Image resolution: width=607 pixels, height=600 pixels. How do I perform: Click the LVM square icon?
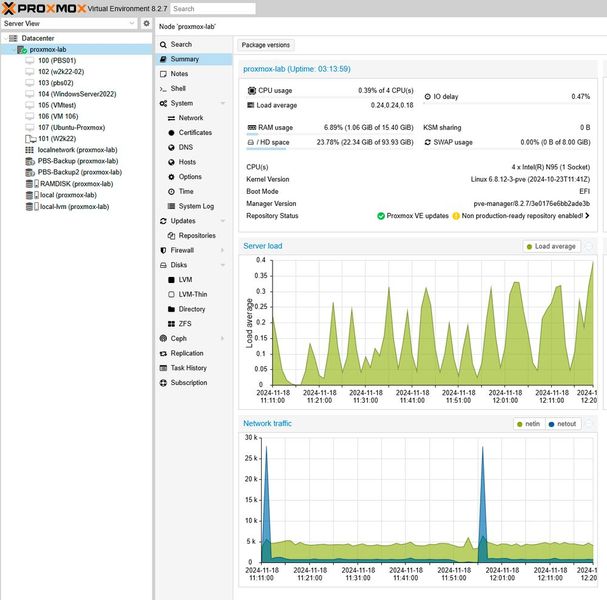coord(171,280)
